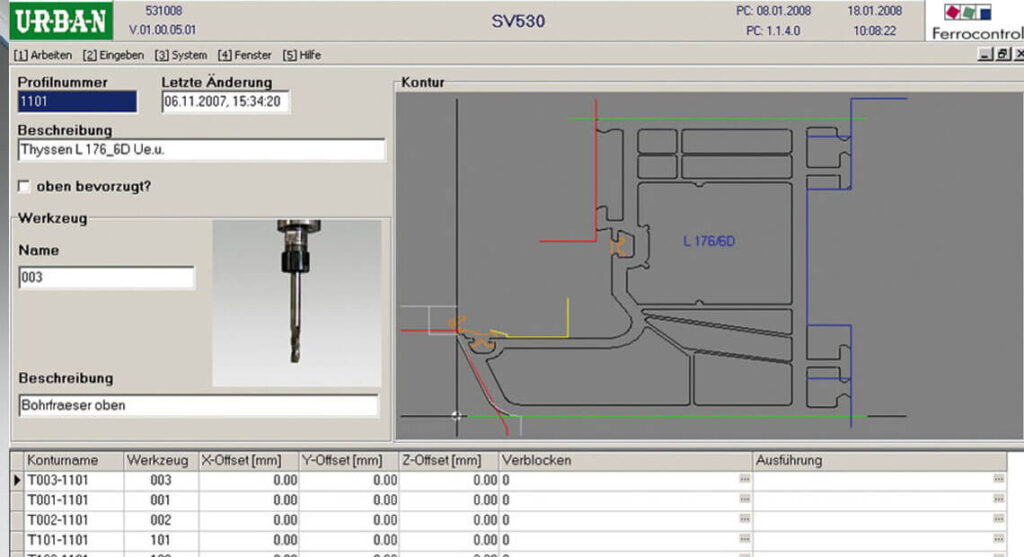Image resolution: width=1024 pixels, height=557 pixels.
Task: Open the Arbeiten menu
Action: [x=43, y=56]
